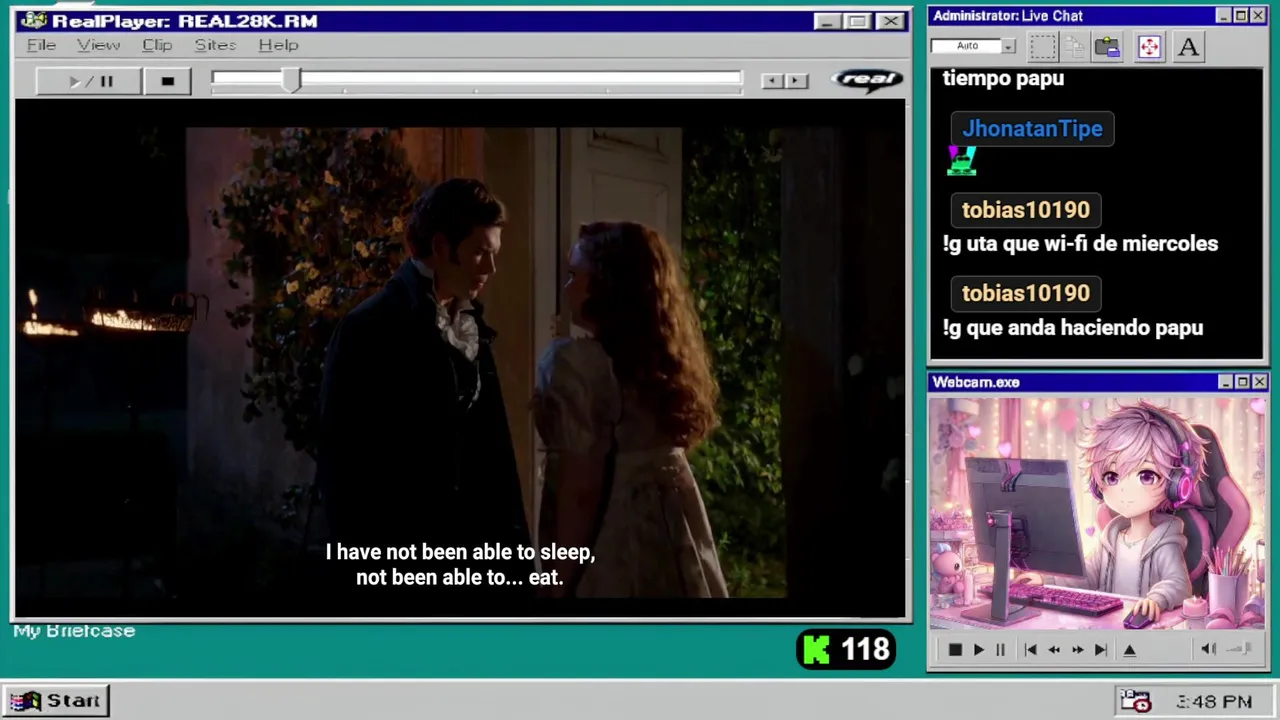Click the green K 118 counter badge

(846, 650)
